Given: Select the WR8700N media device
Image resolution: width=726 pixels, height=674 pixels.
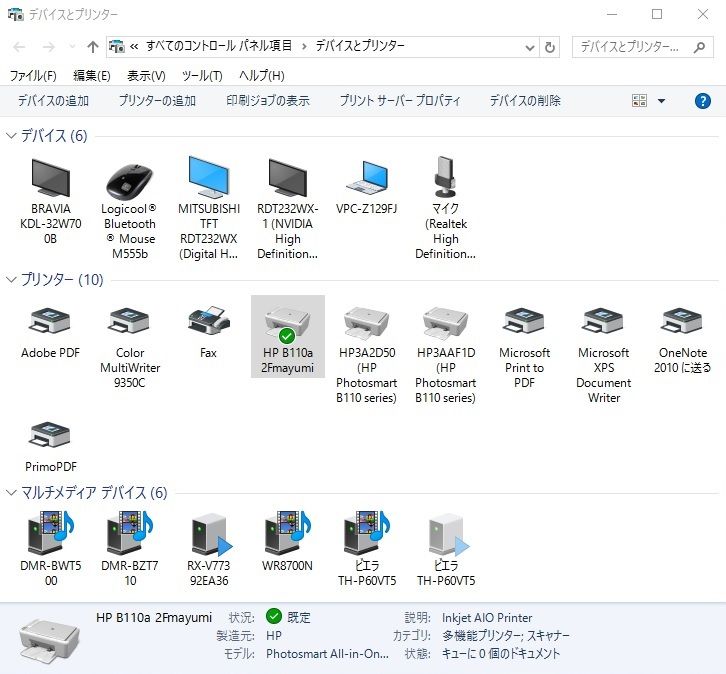Looking at the screenshot, I should coord(288,532).
